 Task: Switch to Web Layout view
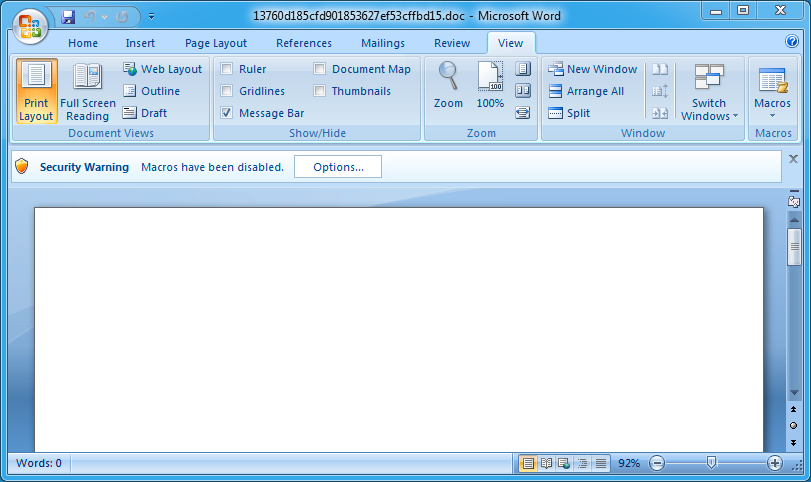pyautogui.click(x=162, y=69)
